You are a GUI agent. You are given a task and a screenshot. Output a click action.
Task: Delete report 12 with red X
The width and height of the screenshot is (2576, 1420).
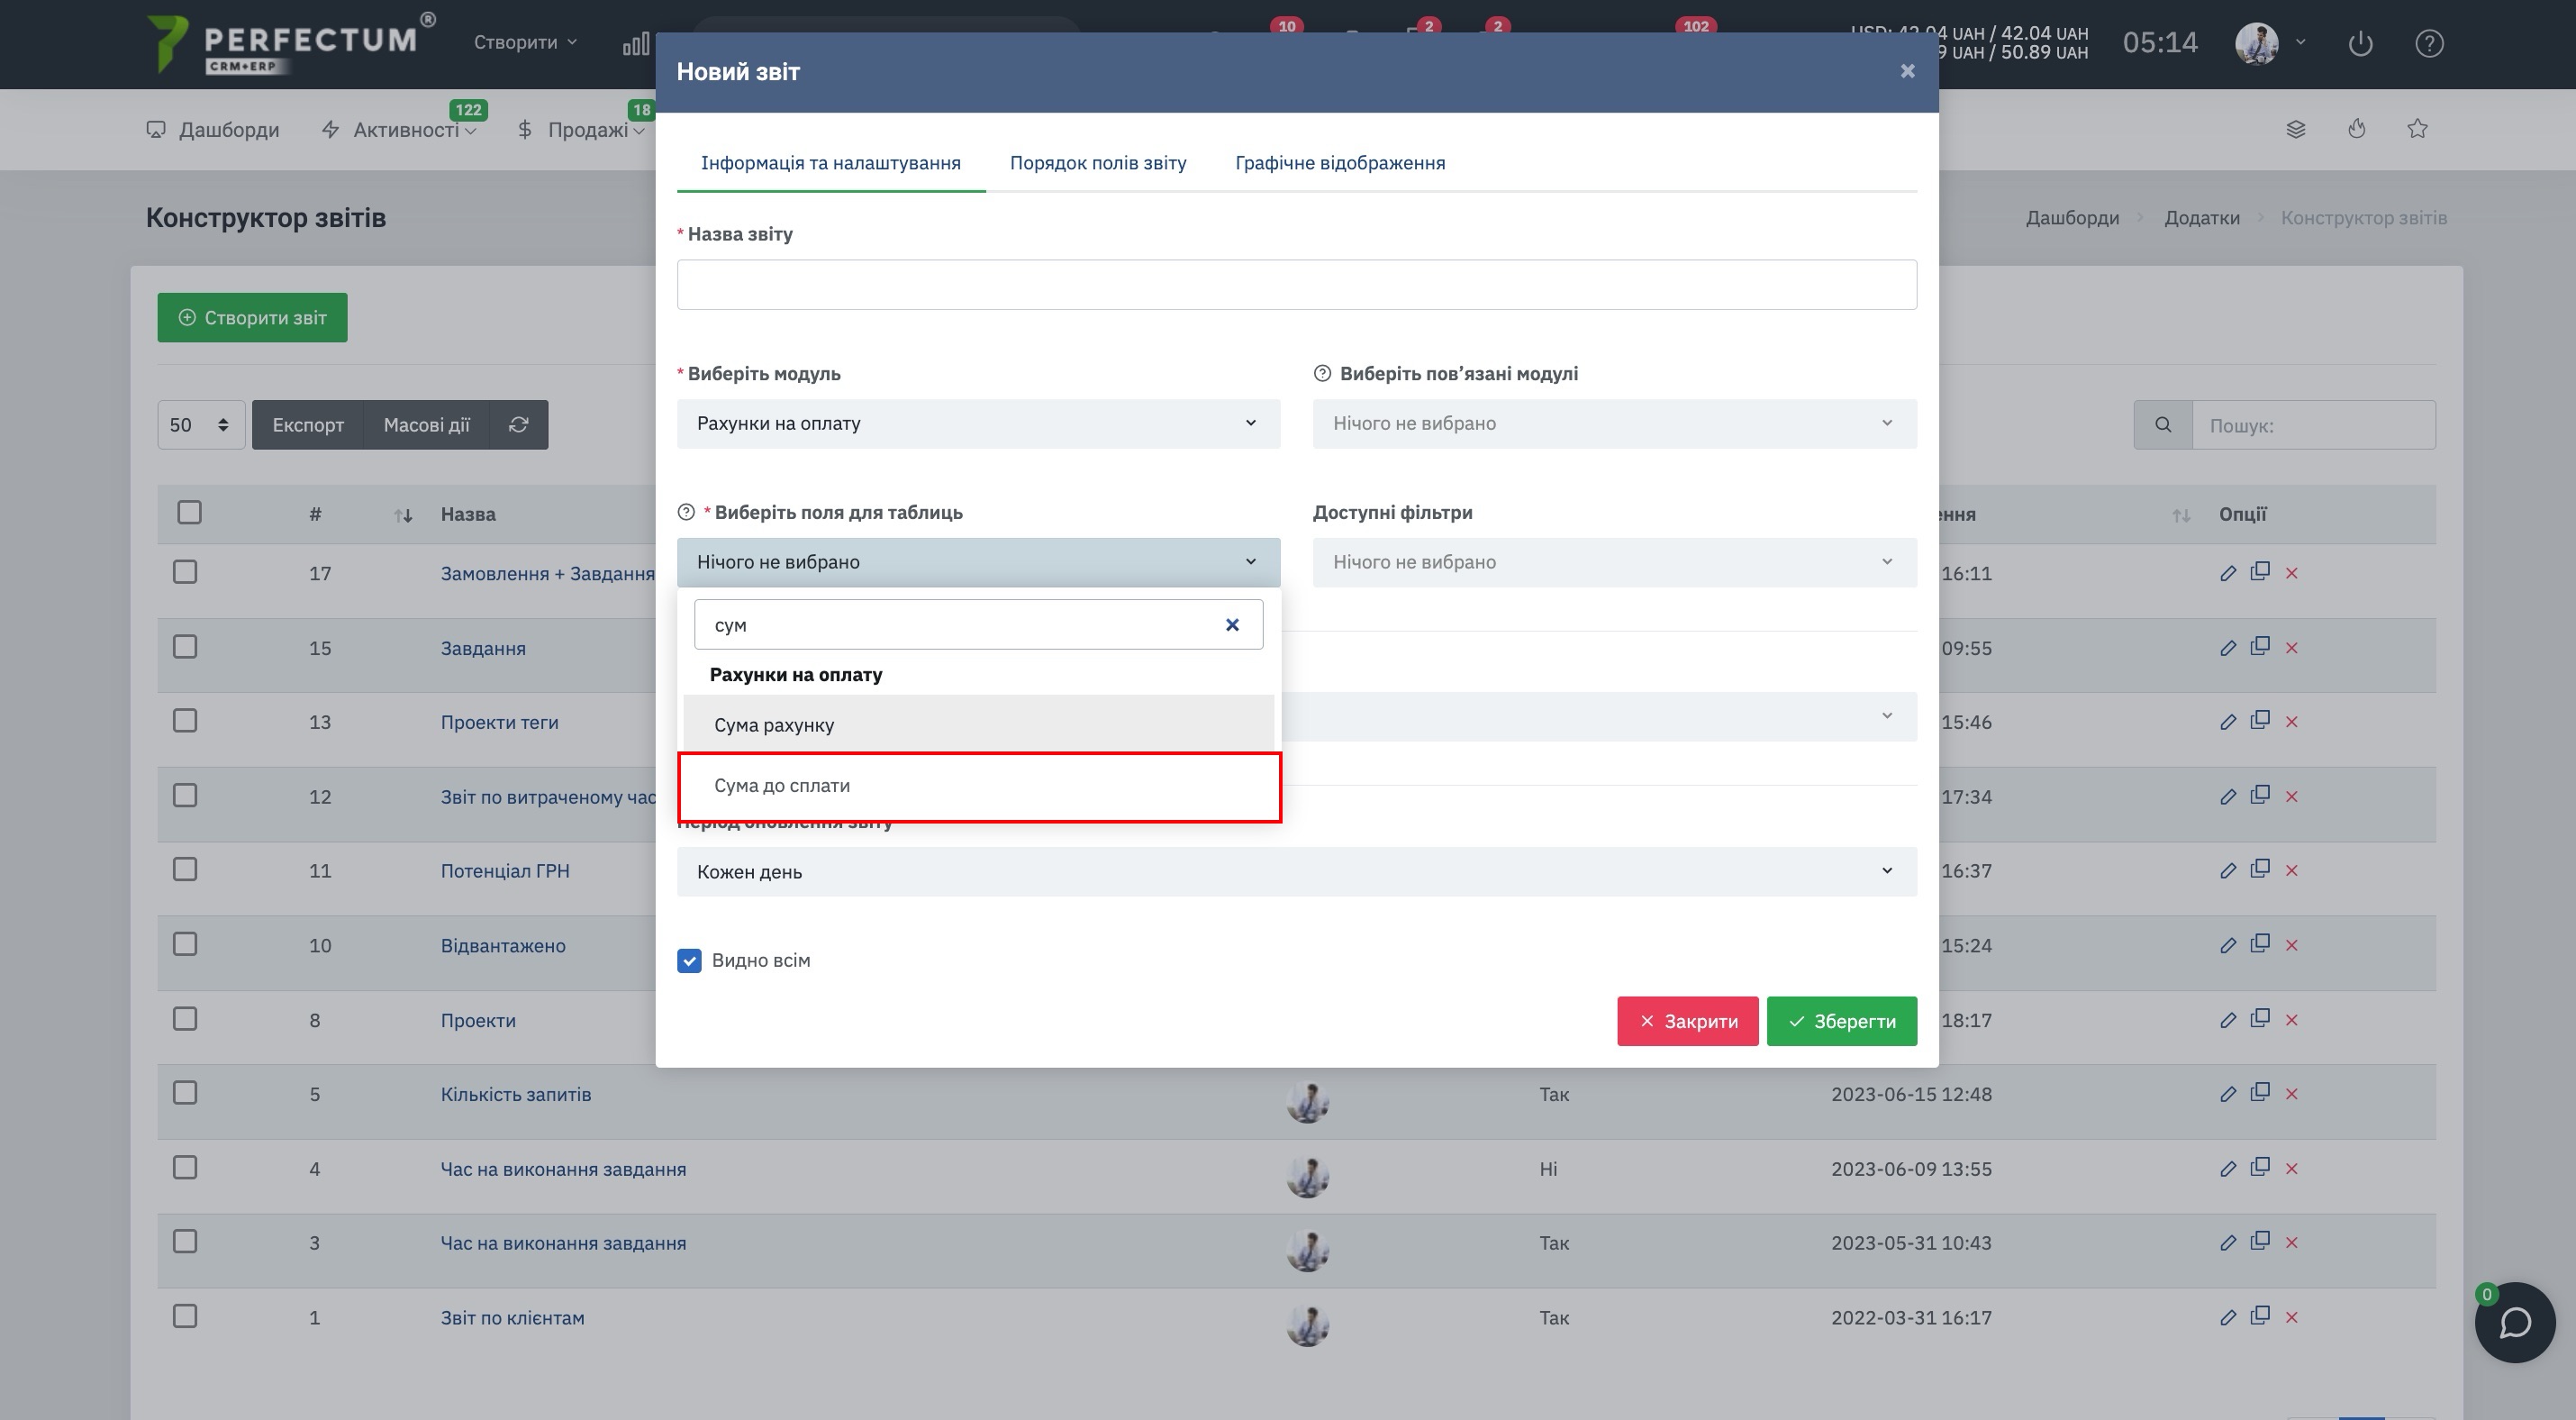click(x=2292, y=797)
